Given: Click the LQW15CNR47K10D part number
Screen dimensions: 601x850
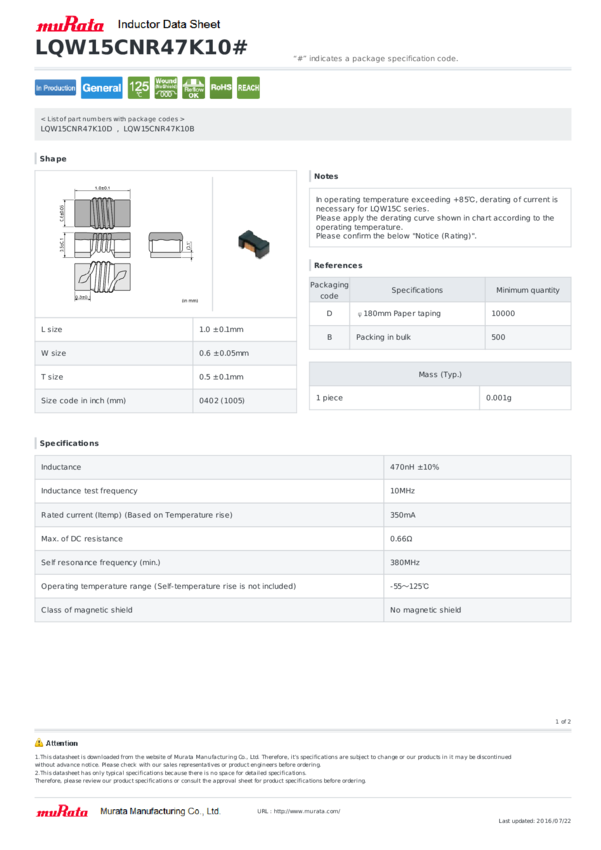Looking at the screenshot, I should click(76, 129).
